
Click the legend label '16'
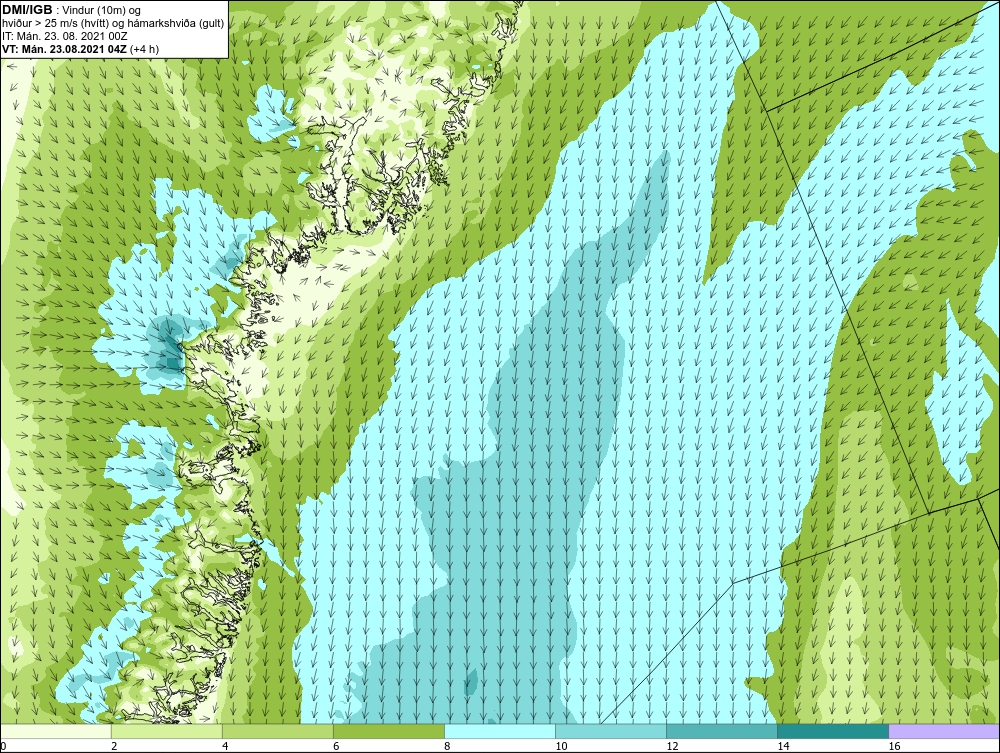pyautogui.click(x=894, y=746)
